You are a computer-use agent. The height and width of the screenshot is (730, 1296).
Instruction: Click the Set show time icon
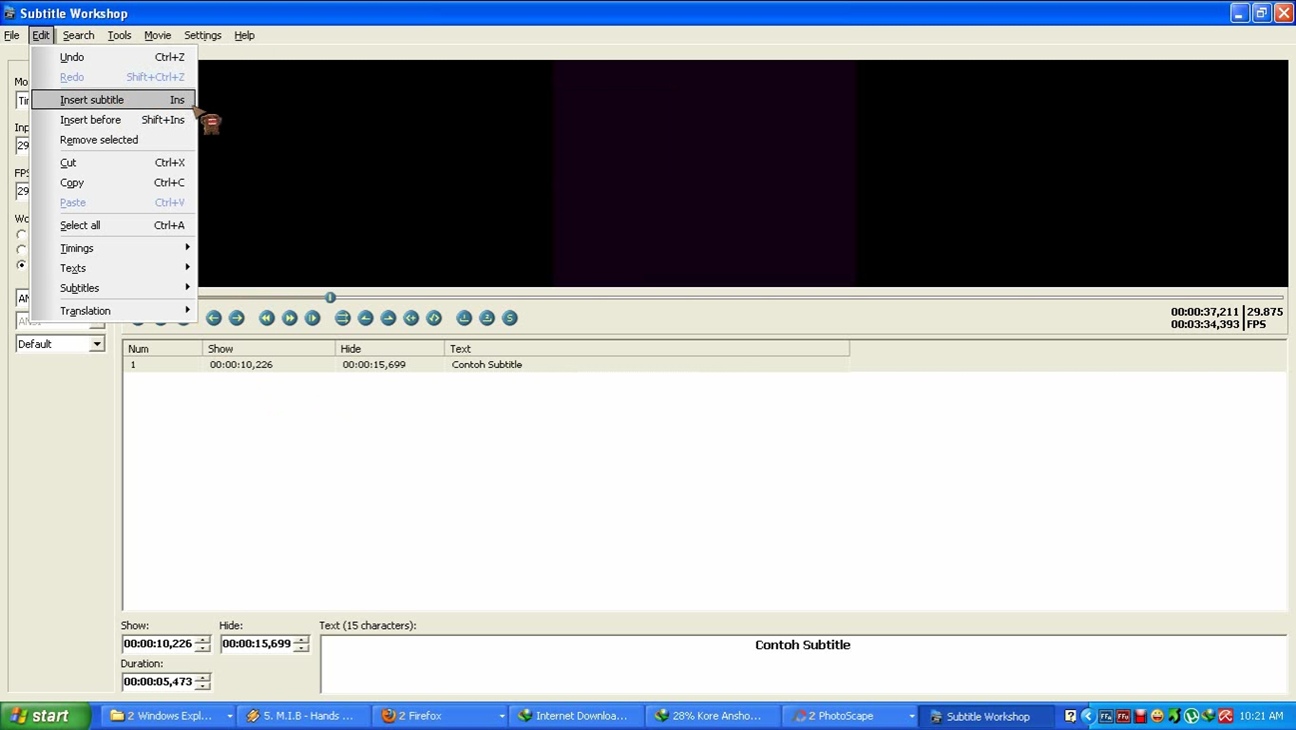366,318
